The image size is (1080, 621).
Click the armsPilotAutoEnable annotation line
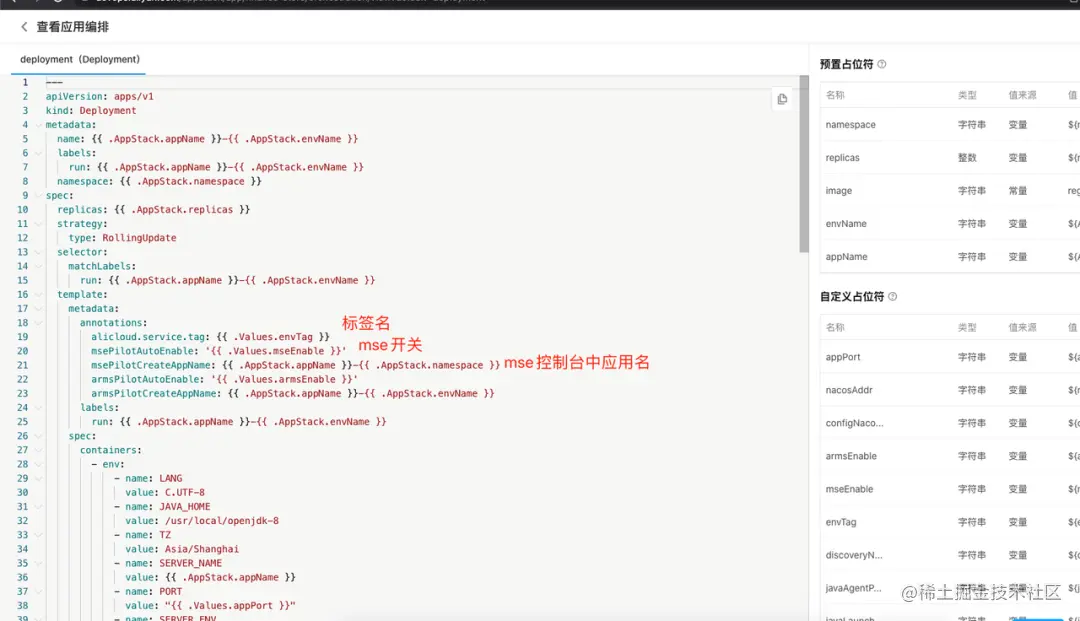pyautogui.click(x=225, y=379)
